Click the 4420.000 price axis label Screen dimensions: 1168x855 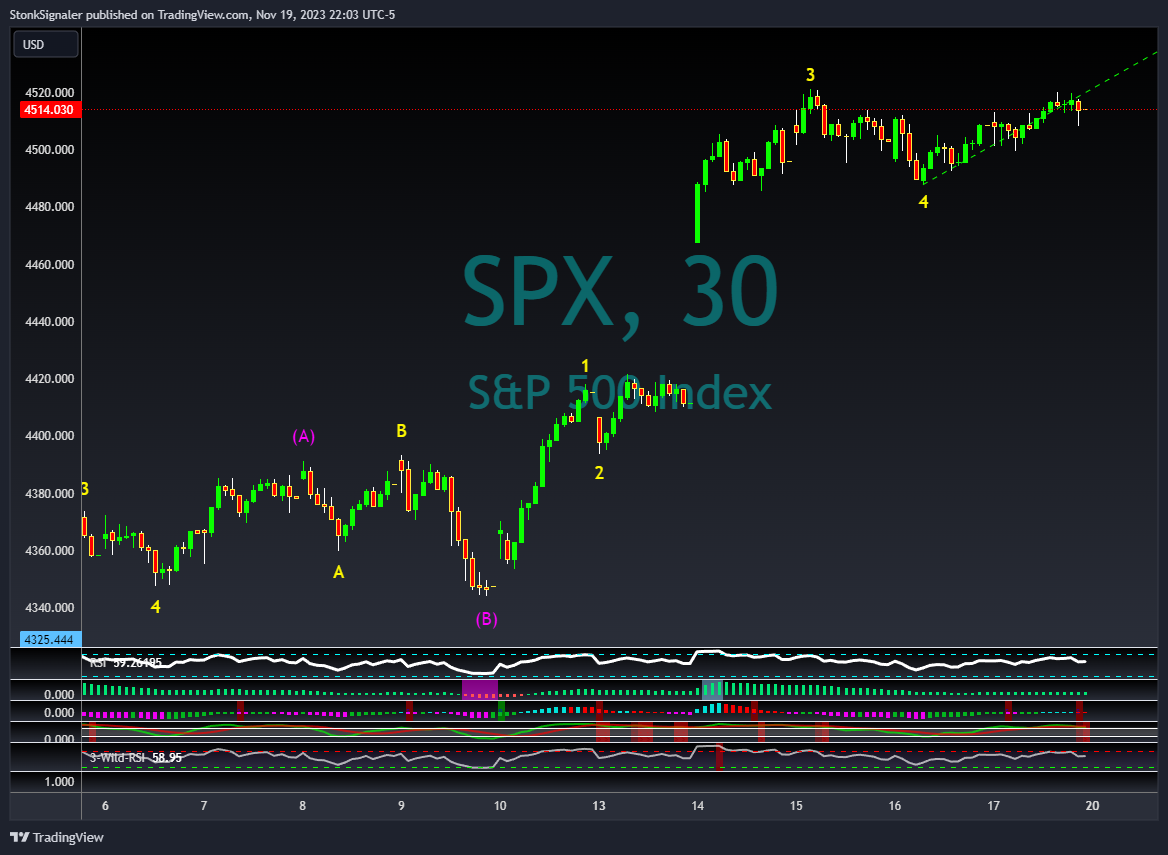[x=50, y=378]
